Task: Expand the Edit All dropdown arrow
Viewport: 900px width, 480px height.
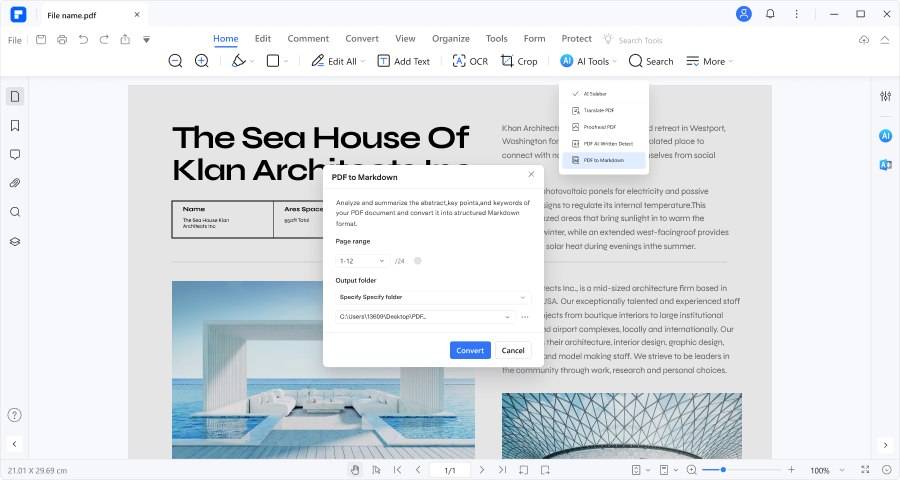Action: (363, 61)
